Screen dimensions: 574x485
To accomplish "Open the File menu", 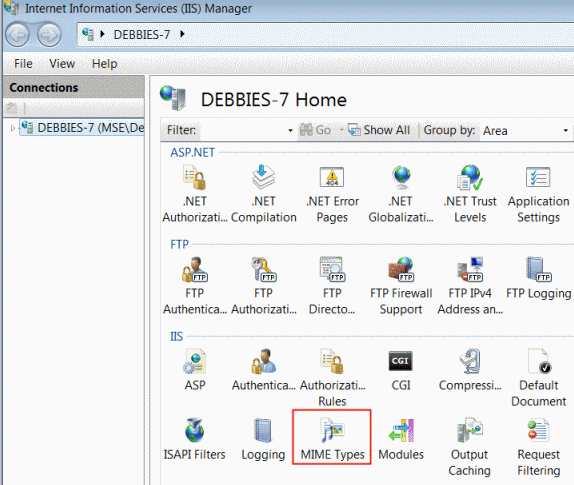I will pyautogui.click(x=23, y=64).
